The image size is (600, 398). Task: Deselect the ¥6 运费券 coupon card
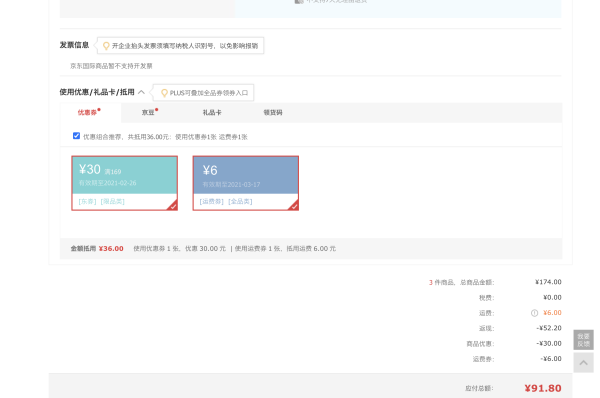[246, 183]
